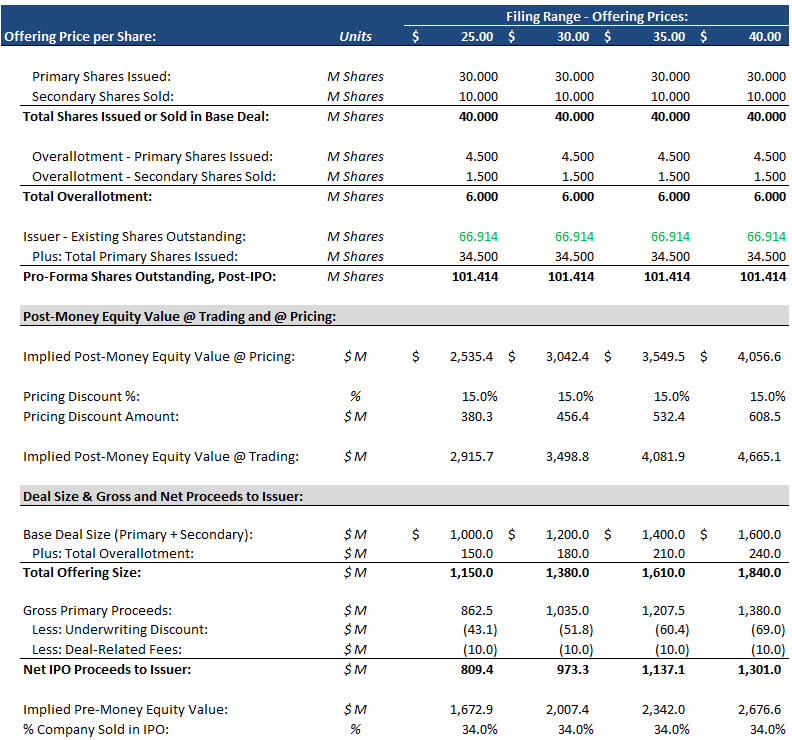Select the 862.5 gross proceeds cell

[477, 611]
